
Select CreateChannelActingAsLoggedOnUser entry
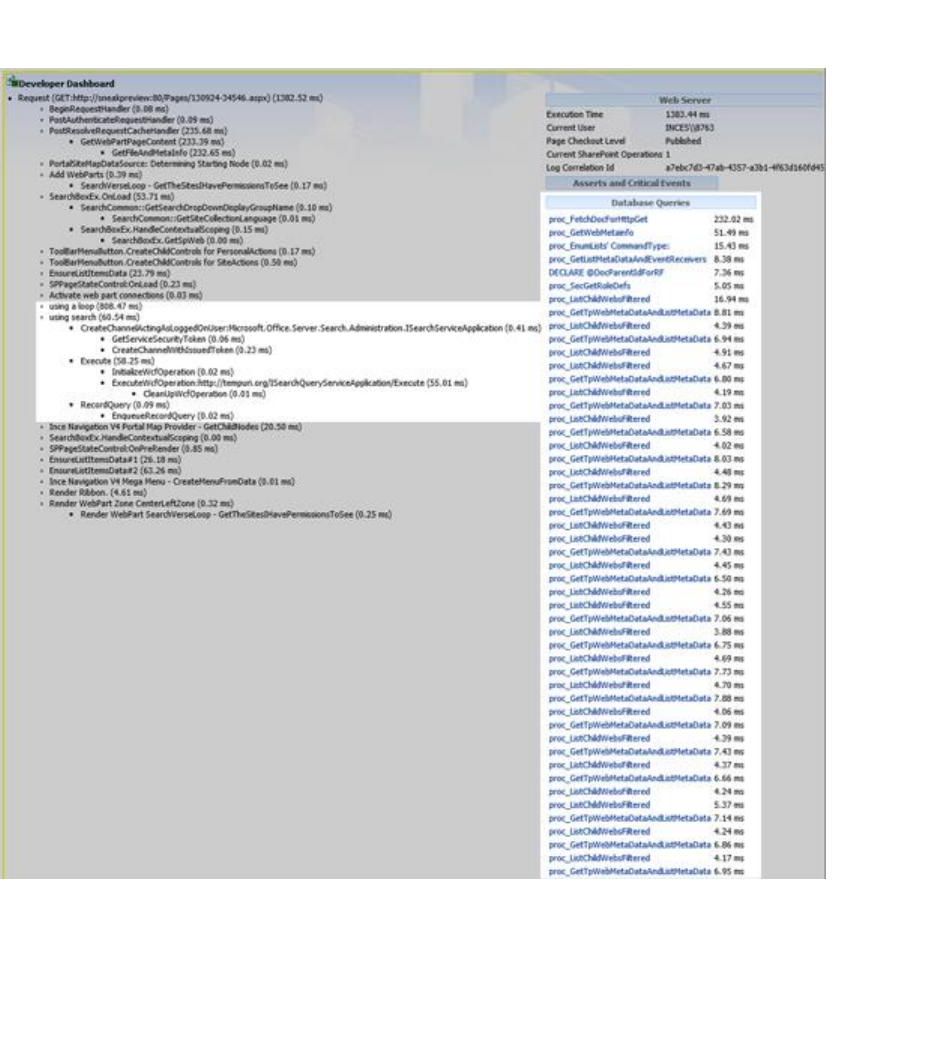click(310, 328)
